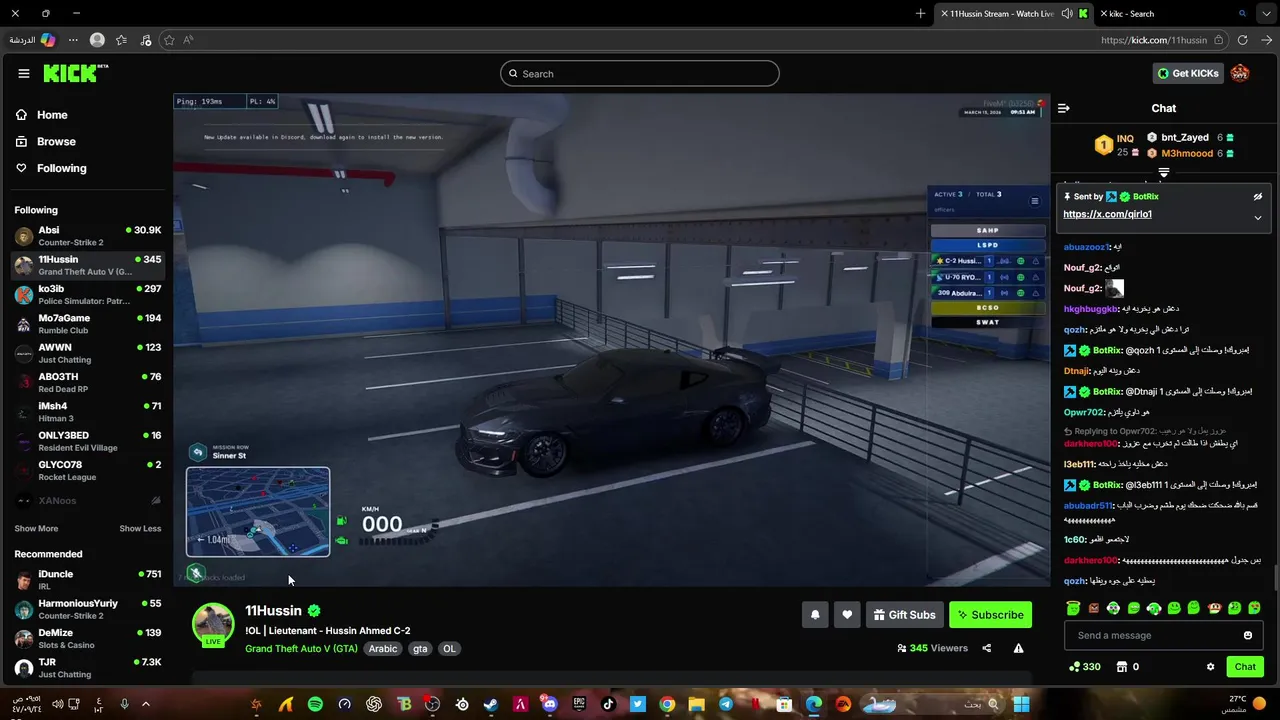
Task: Open pinned link x.com/qirlo1
Action: 1107,214
